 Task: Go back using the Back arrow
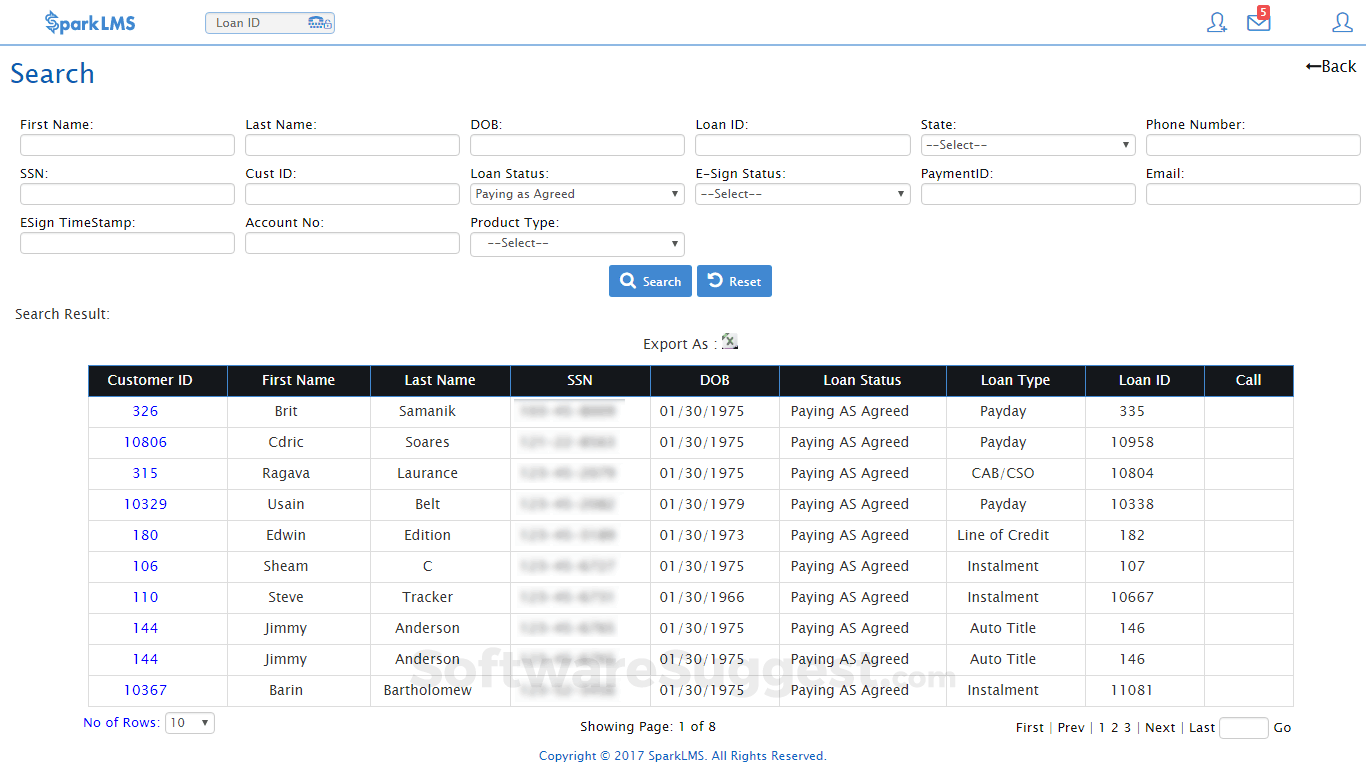coord(1331,66)
